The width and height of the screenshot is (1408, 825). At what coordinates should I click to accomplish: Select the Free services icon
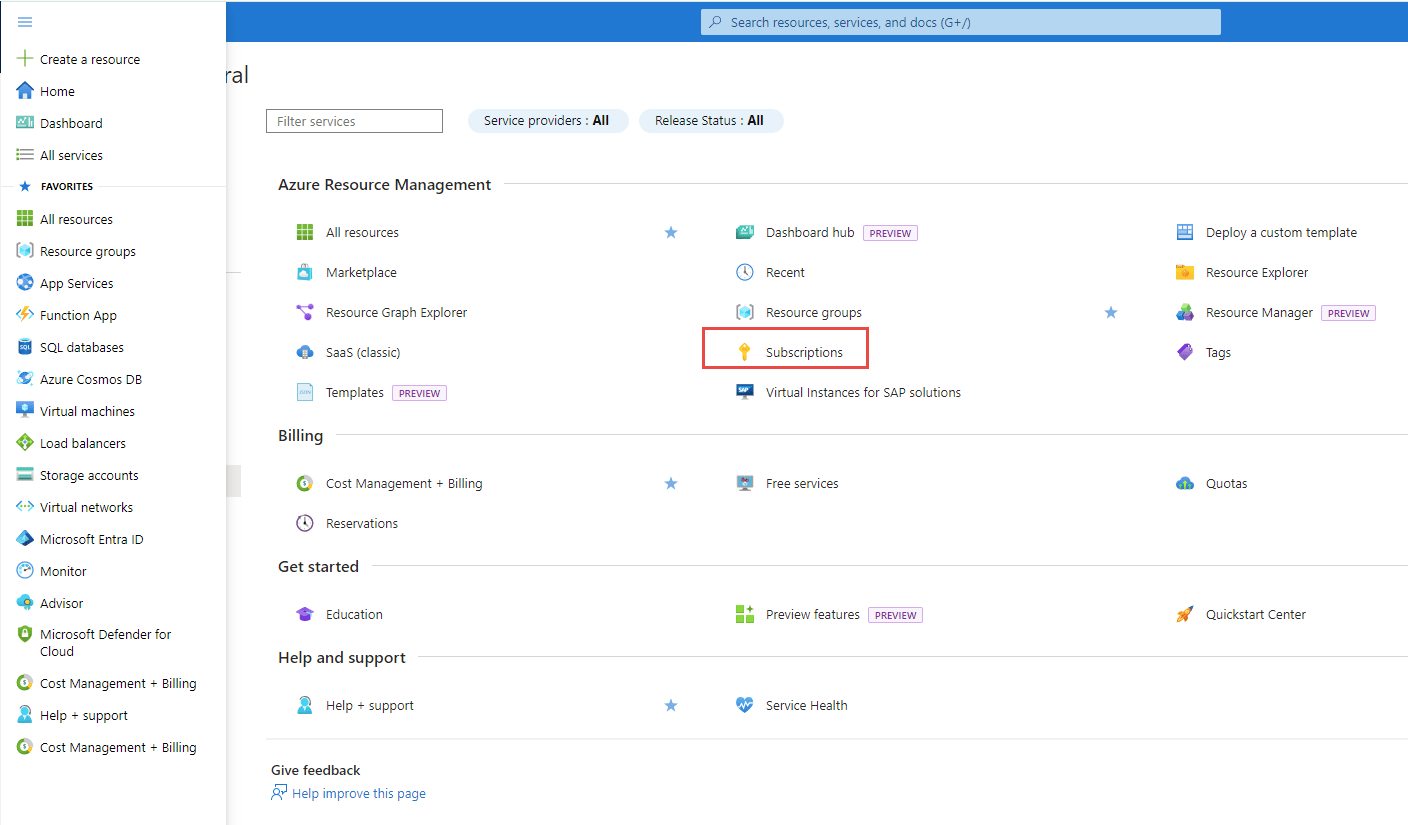pyautogui.click(x=745, y=483)
